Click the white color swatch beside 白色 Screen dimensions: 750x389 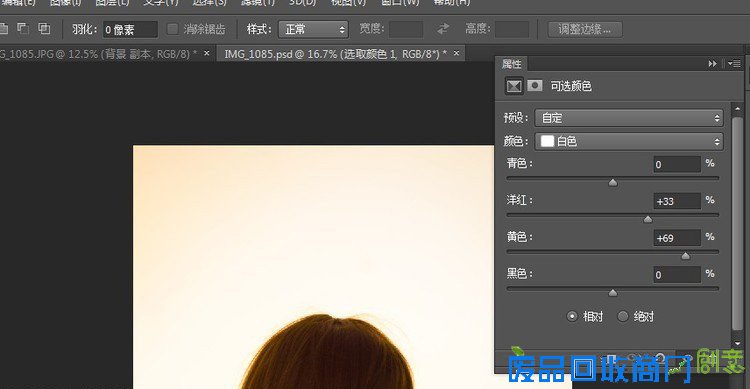(547, 141)
